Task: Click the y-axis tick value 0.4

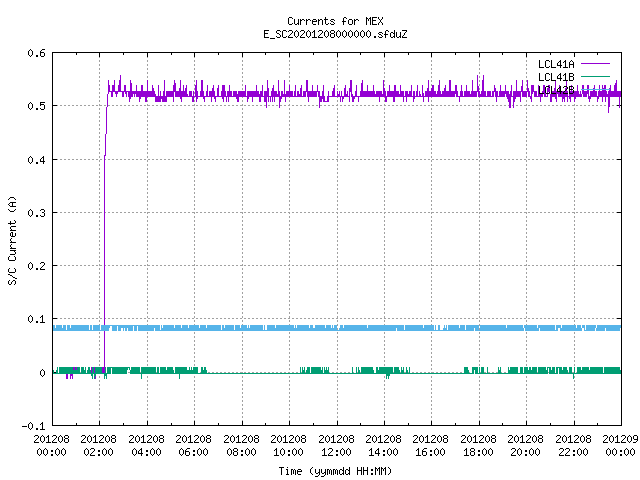Action: click(37, 160)
